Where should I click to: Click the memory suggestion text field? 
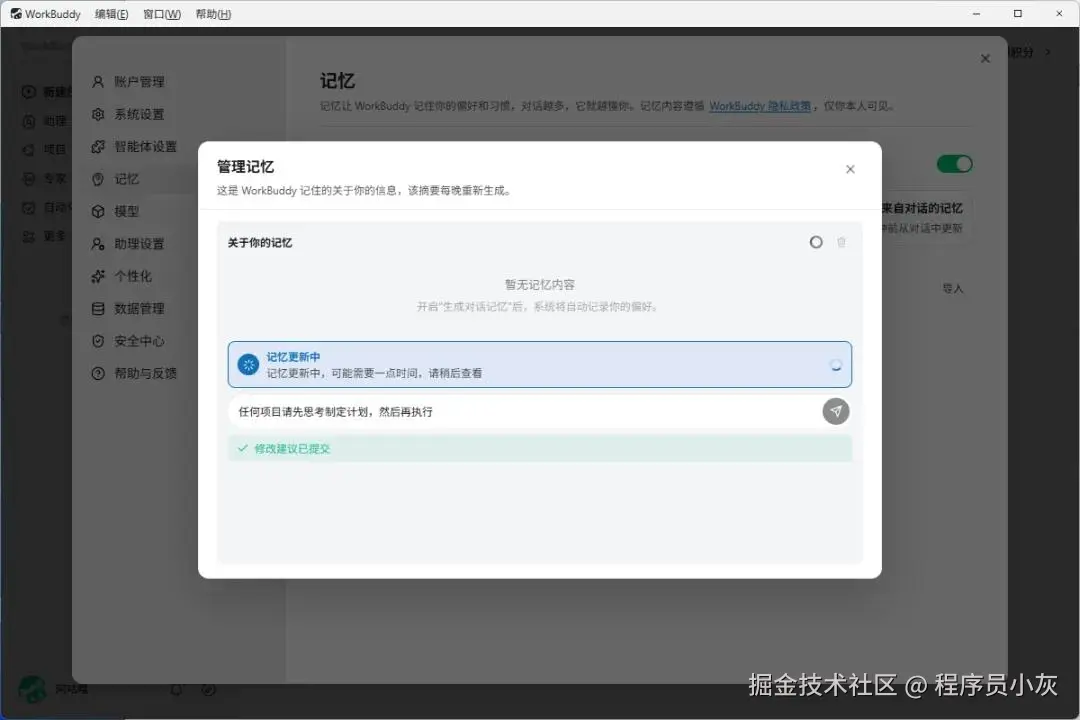click(x=525, y=412)
